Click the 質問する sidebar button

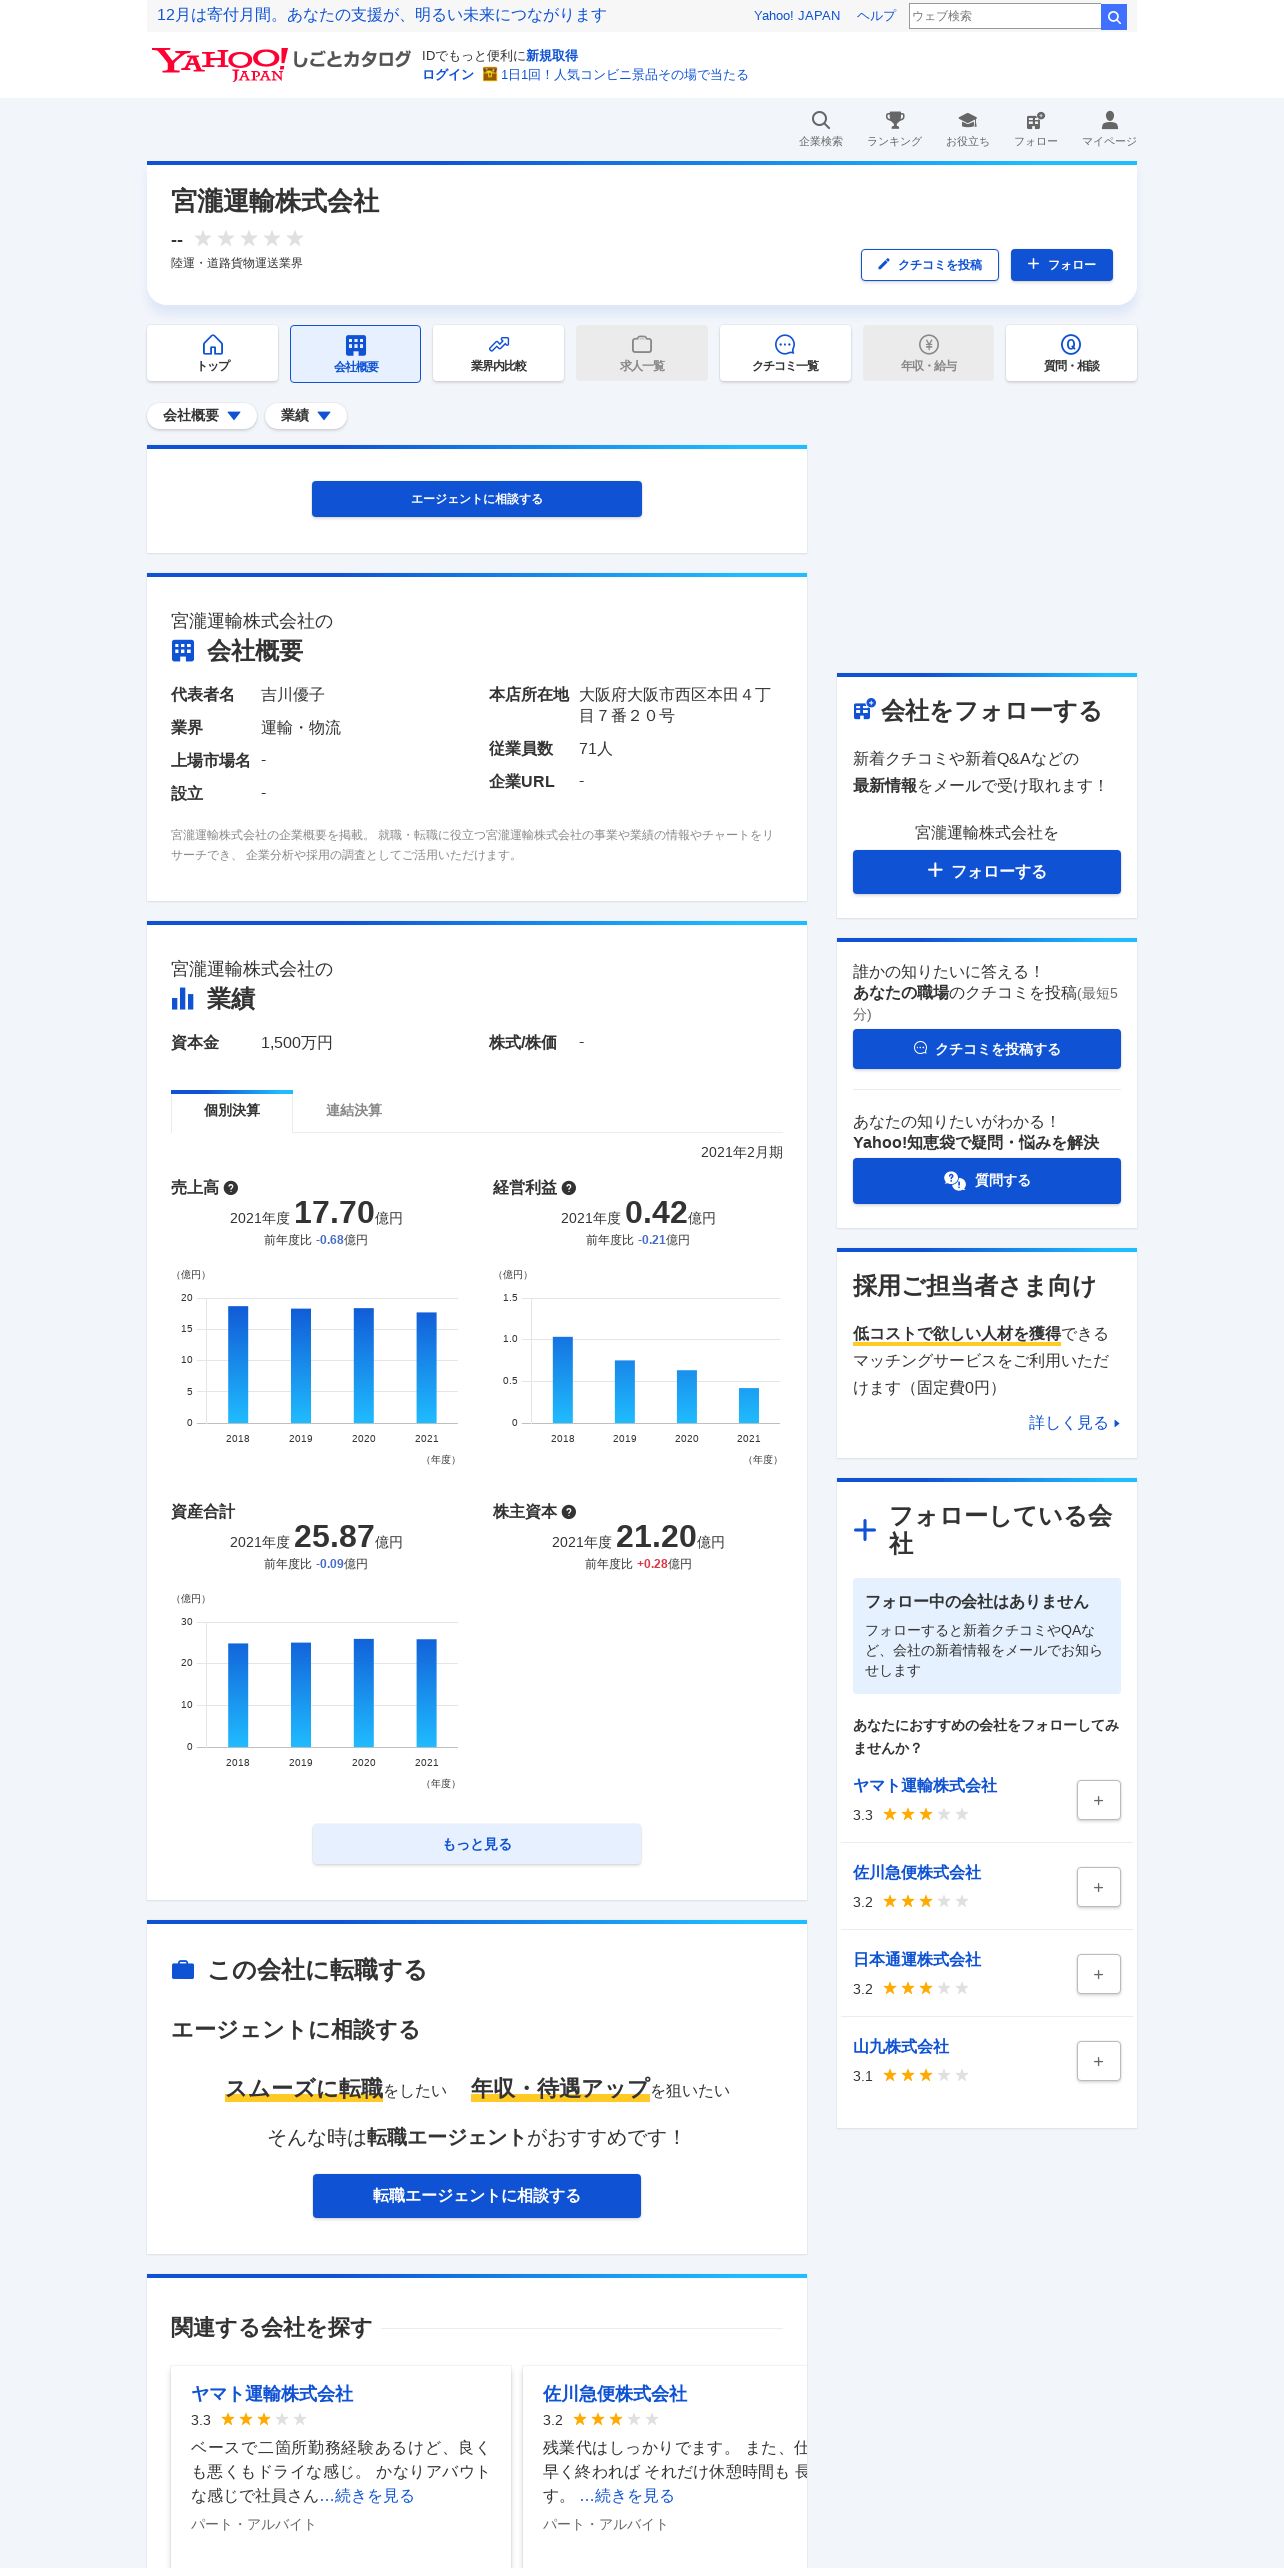pyautogui.click(x=987, y=1181)
